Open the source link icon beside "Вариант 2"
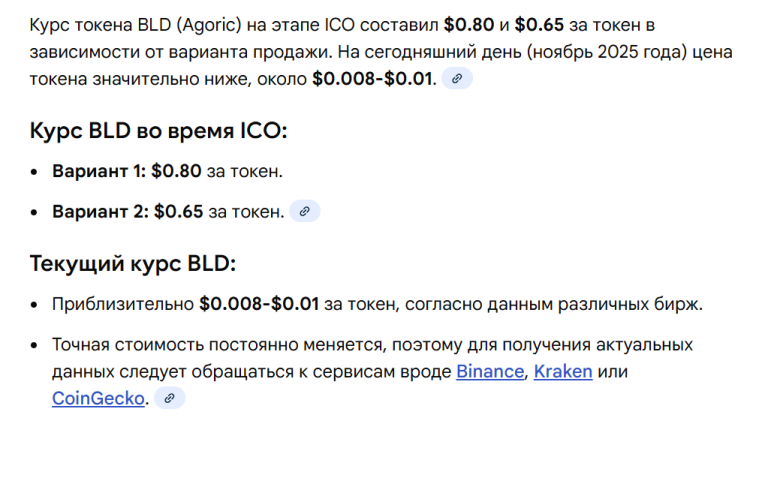Screen dimensions: 768x484 (x=305, y=211)
